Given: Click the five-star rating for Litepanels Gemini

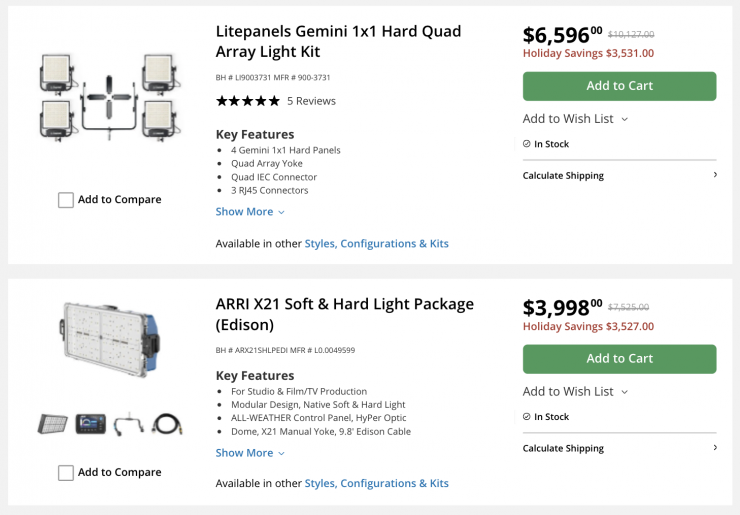Looking at the screenshot, I should (248, 101).
